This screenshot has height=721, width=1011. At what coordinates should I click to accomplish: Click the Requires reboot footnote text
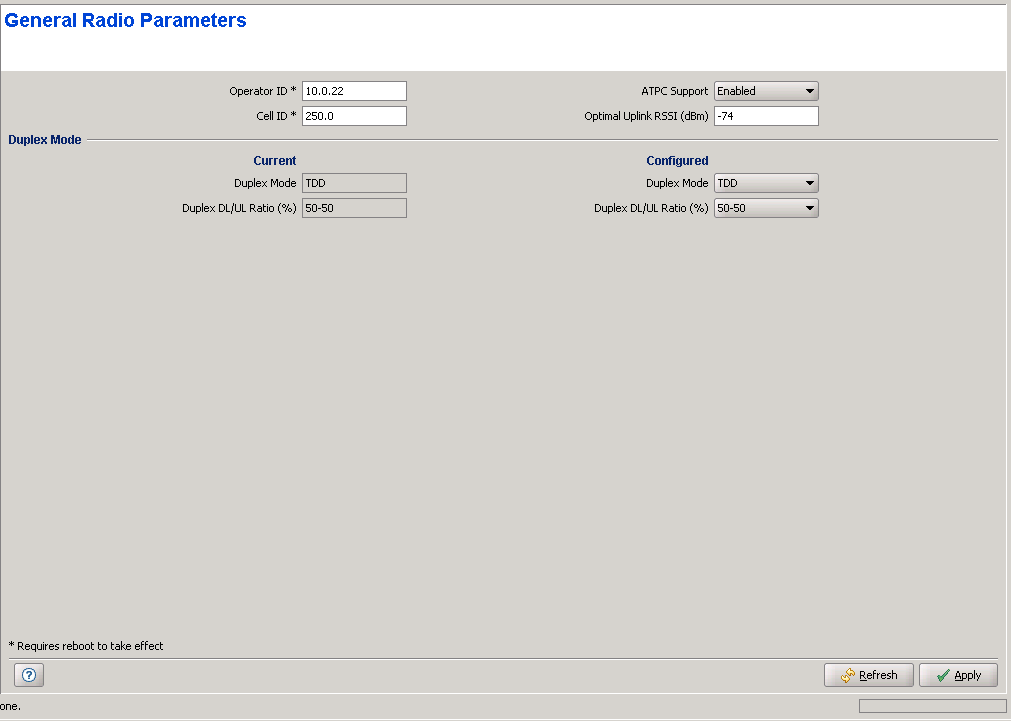(x=86, y=646)
